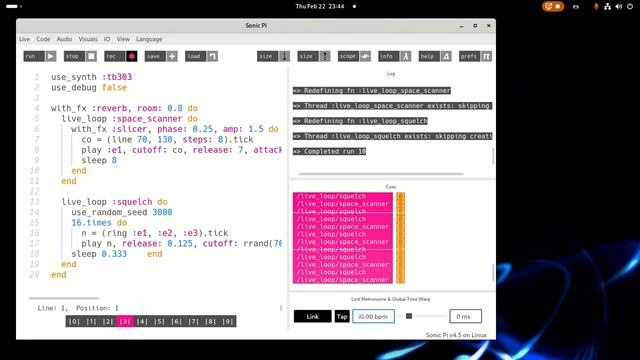
Task: Decrease text size with the size-down button
Action: pyautogui.click(x=273, y=56)
